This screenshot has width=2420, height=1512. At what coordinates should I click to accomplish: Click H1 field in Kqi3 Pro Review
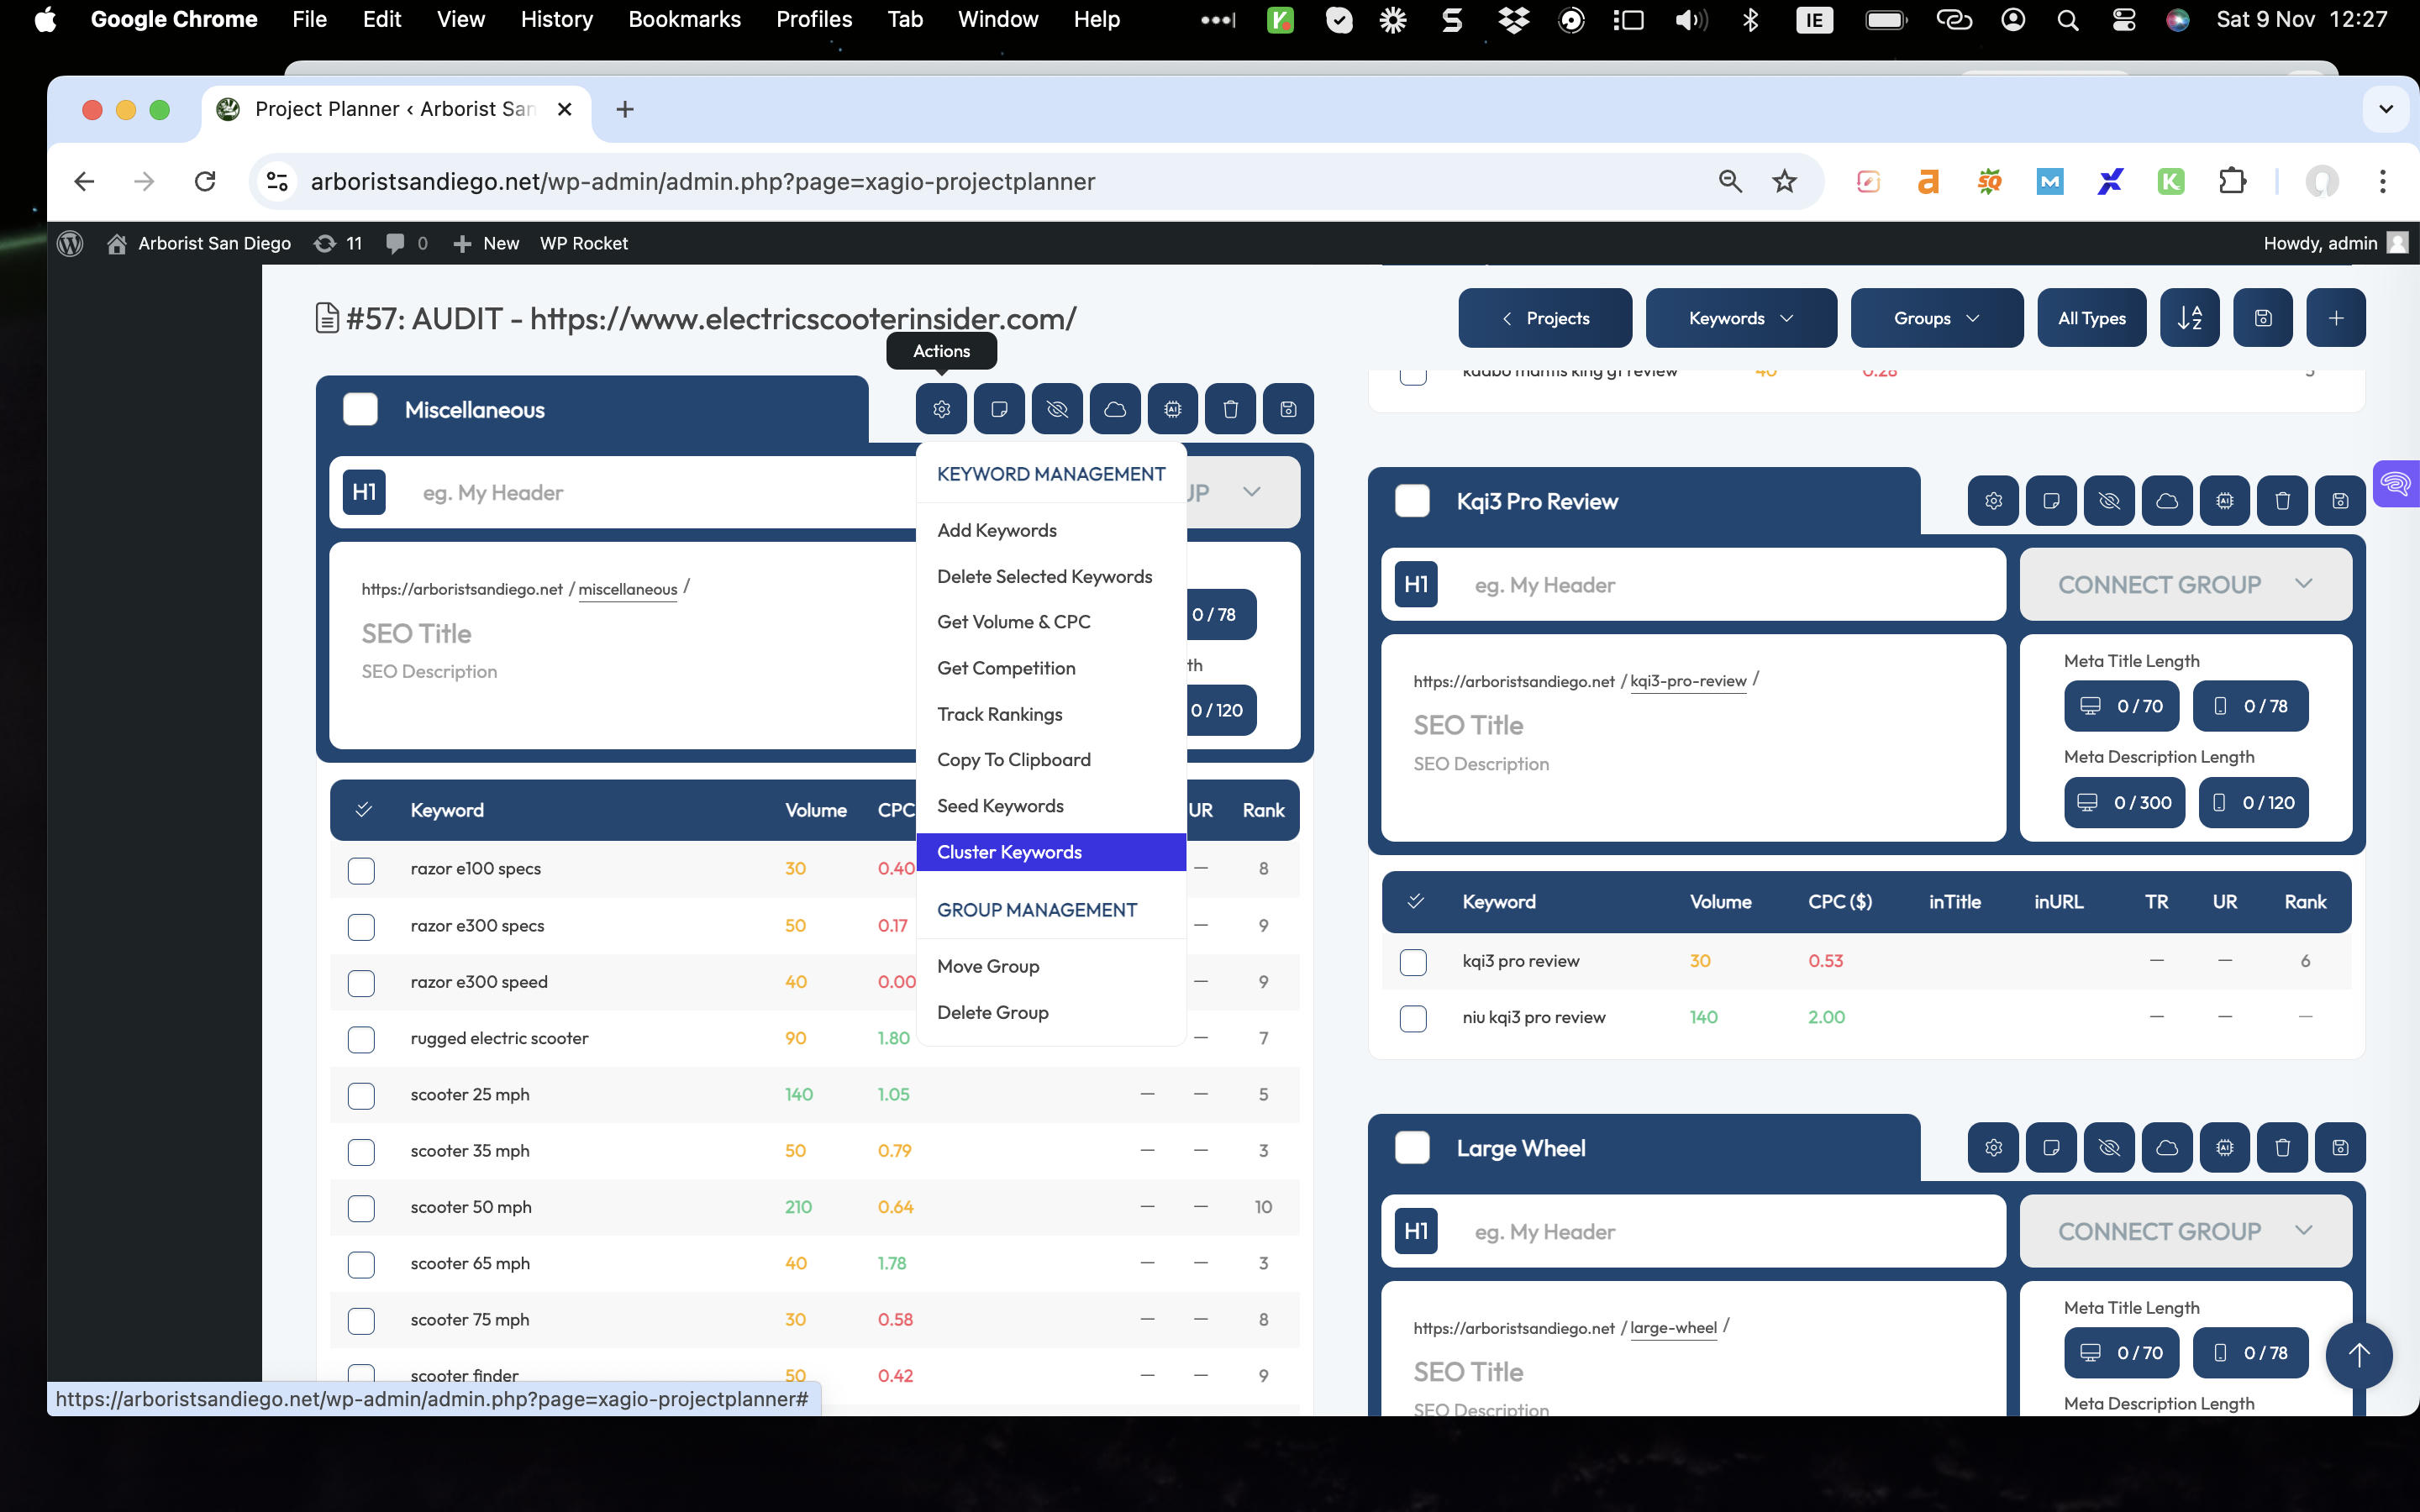[x=1693, y=584]
